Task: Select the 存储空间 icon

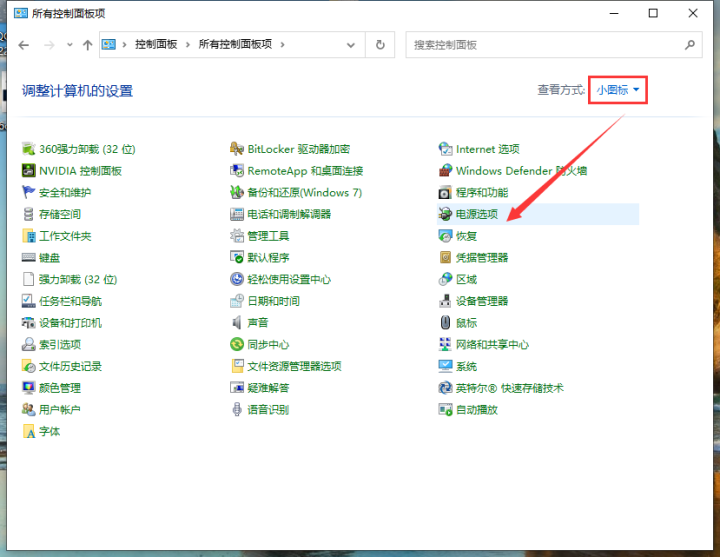Action: 28,214
